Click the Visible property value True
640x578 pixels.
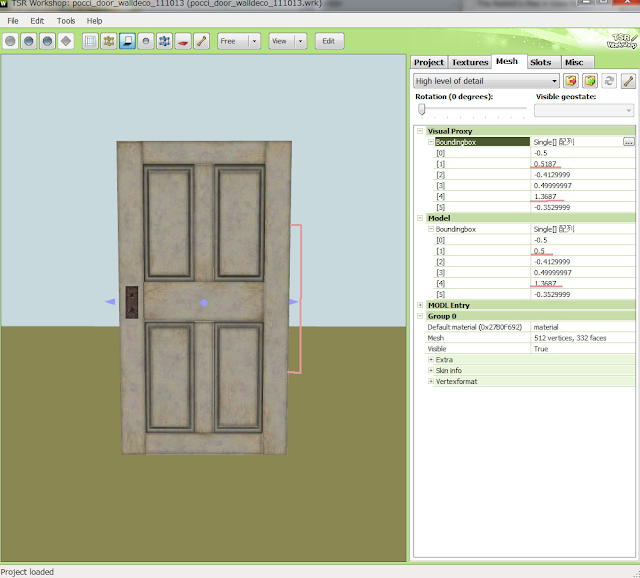(541, 349)
